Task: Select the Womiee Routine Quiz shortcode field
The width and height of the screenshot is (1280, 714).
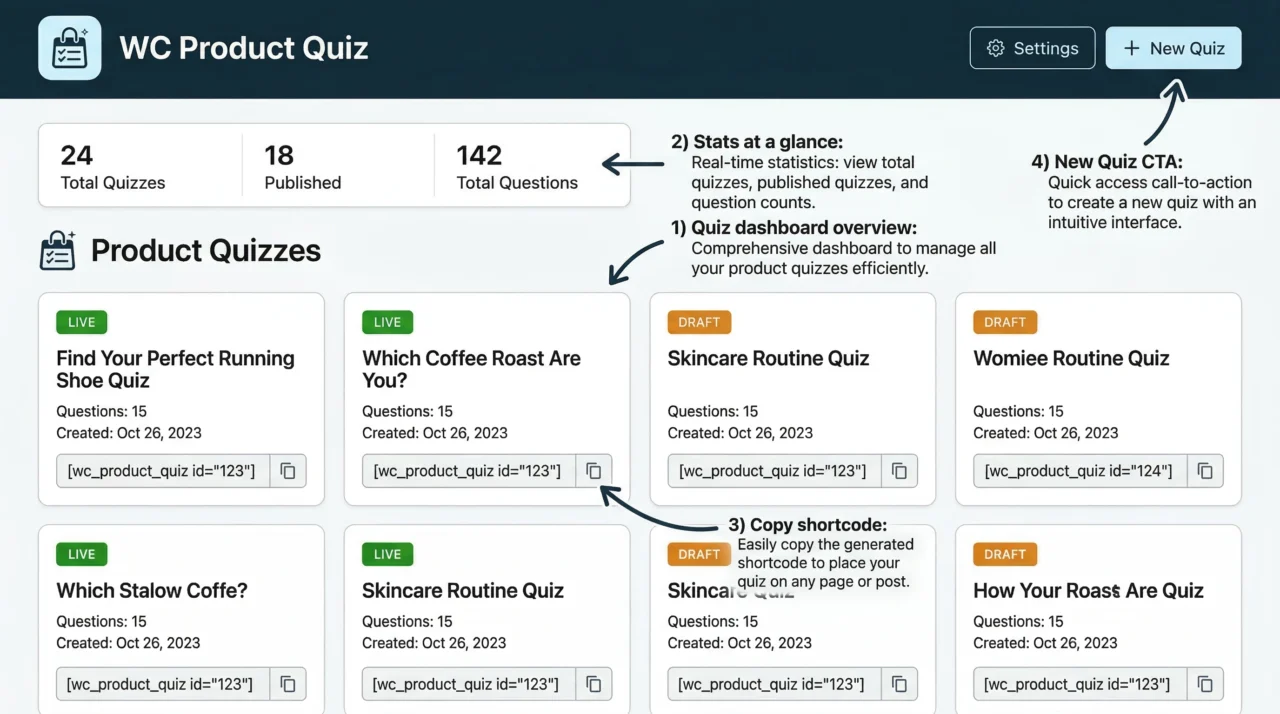Action: pos(1080,471)
